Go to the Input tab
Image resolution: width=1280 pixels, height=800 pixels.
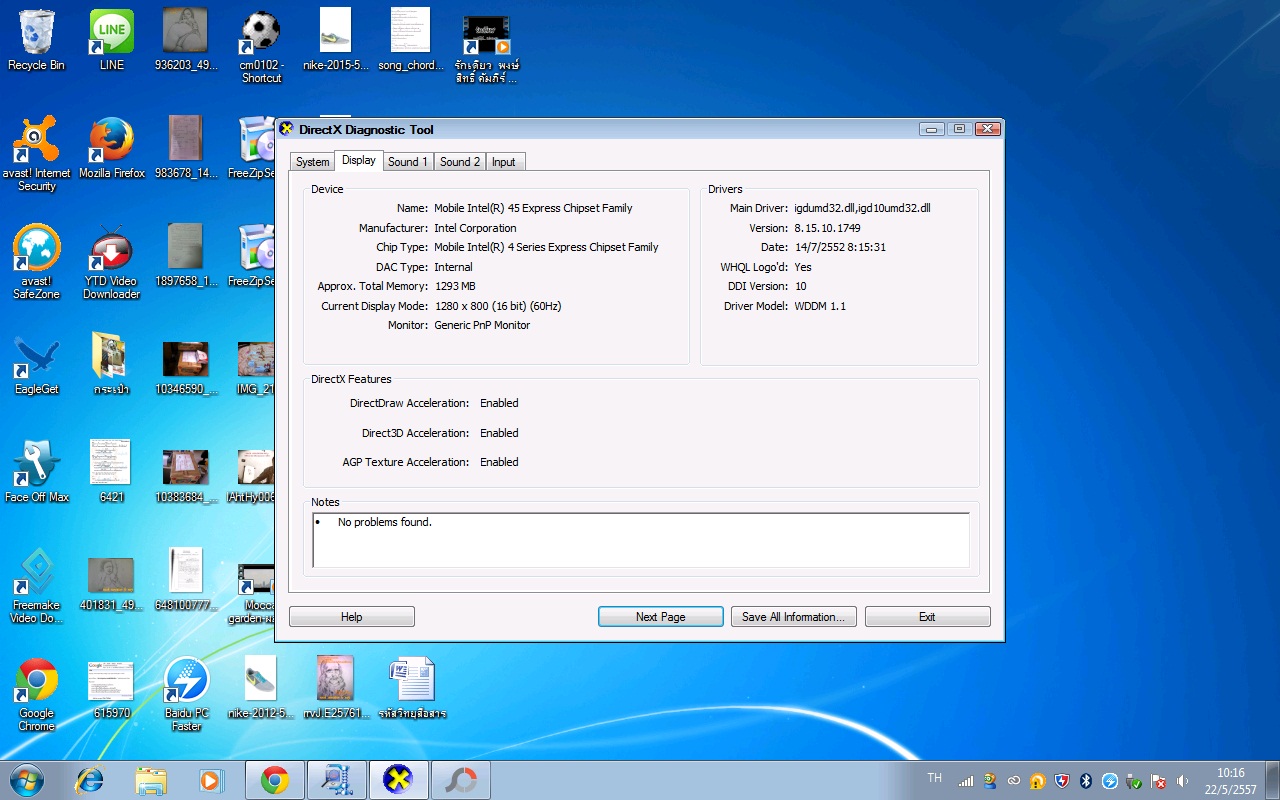[504, 162]
